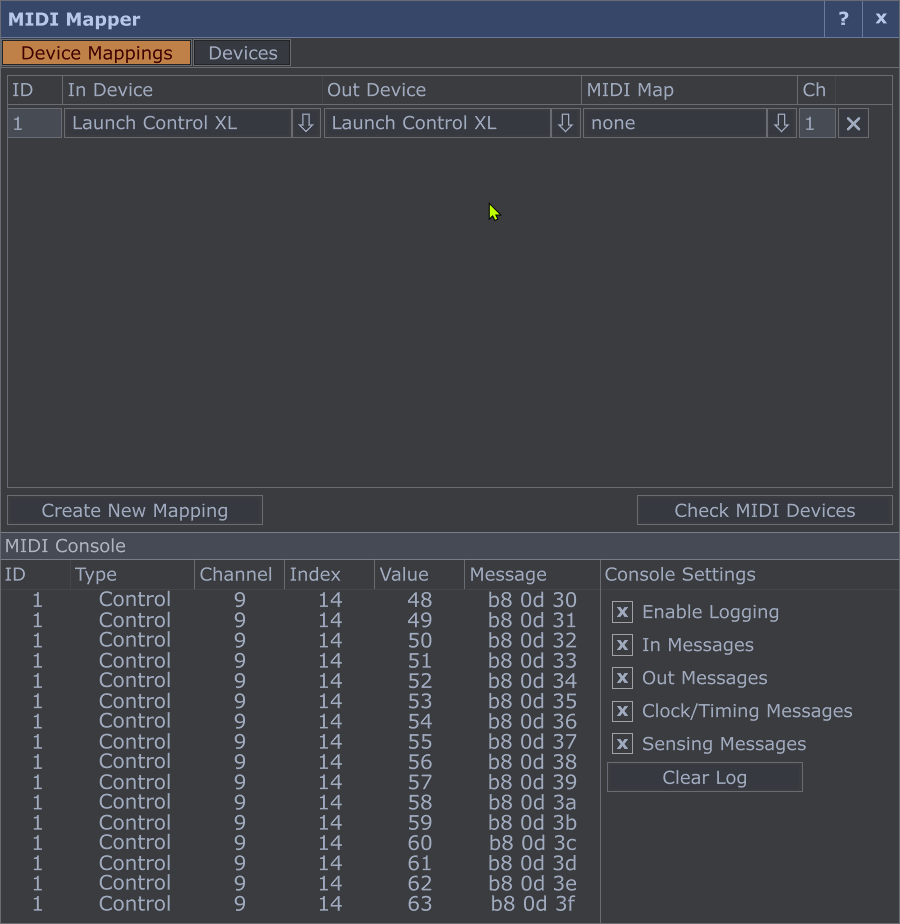900x924 pixels.
Task: Select console row with message b8 0d 3f
Action: point(300,904)
